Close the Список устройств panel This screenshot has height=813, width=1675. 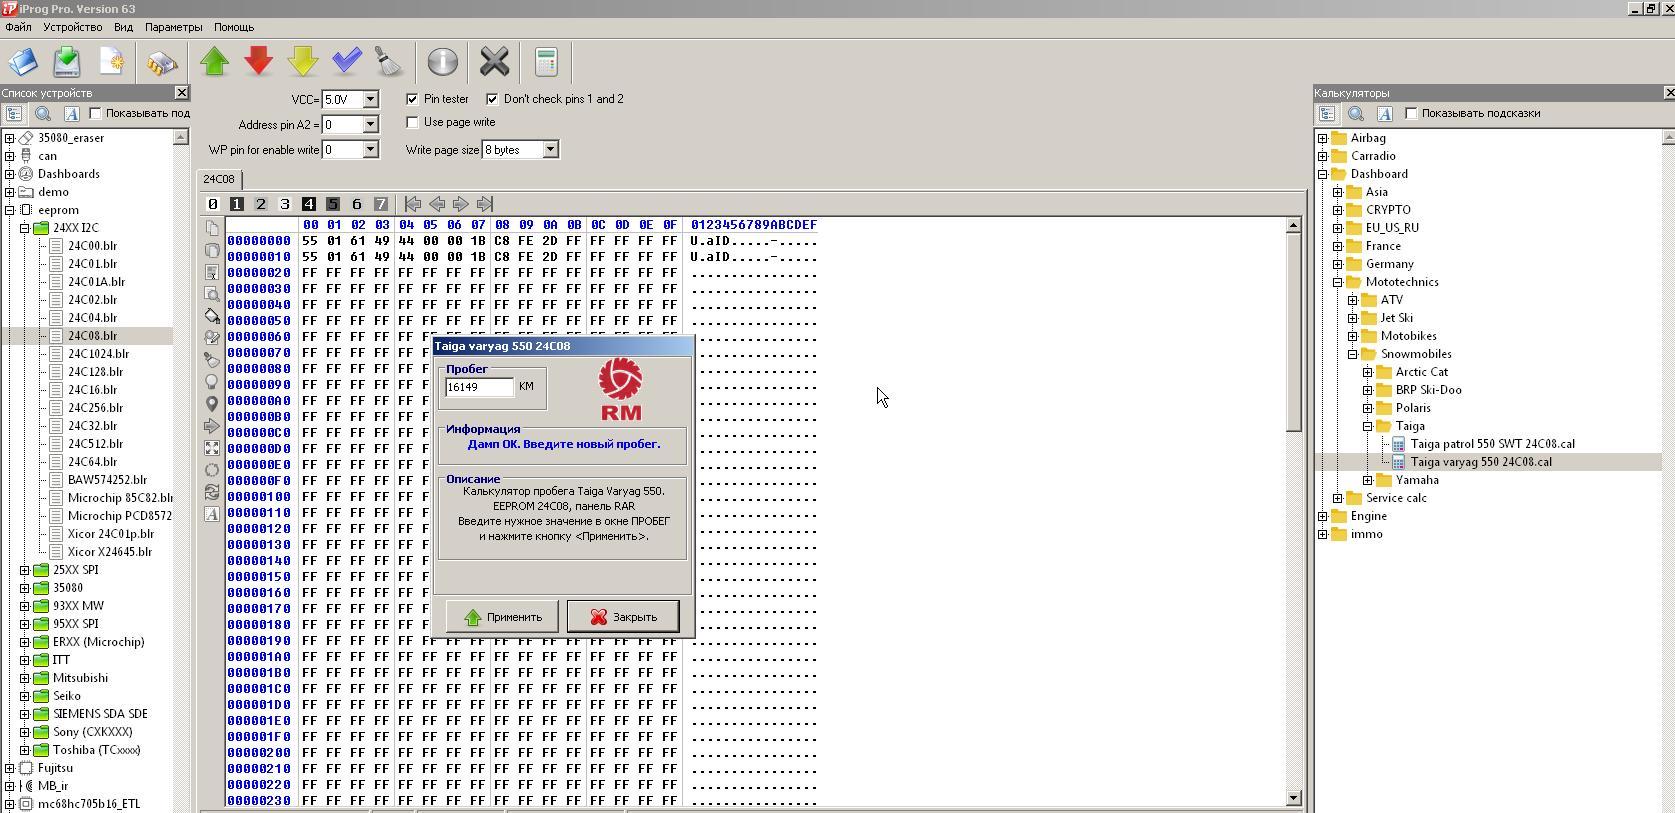click(x=181, y=93)
